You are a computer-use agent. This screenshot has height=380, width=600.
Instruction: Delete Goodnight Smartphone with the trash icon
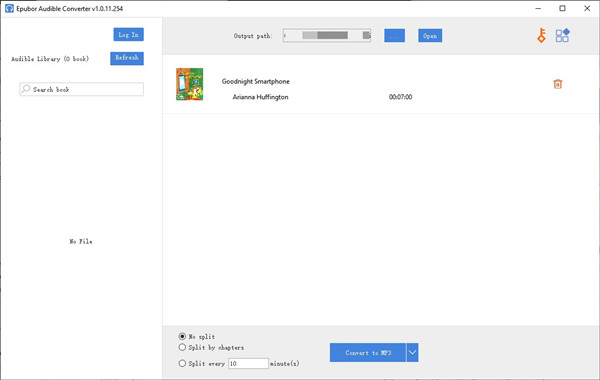(x=558, y=84)
